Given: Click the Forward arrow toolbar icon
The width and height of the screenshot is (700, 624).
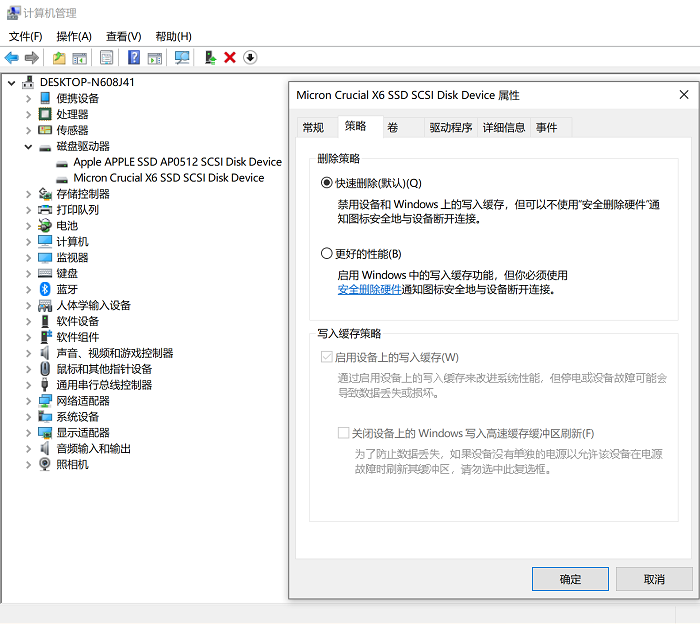Looking at the screenshot, I should click(x=32, y=58).
